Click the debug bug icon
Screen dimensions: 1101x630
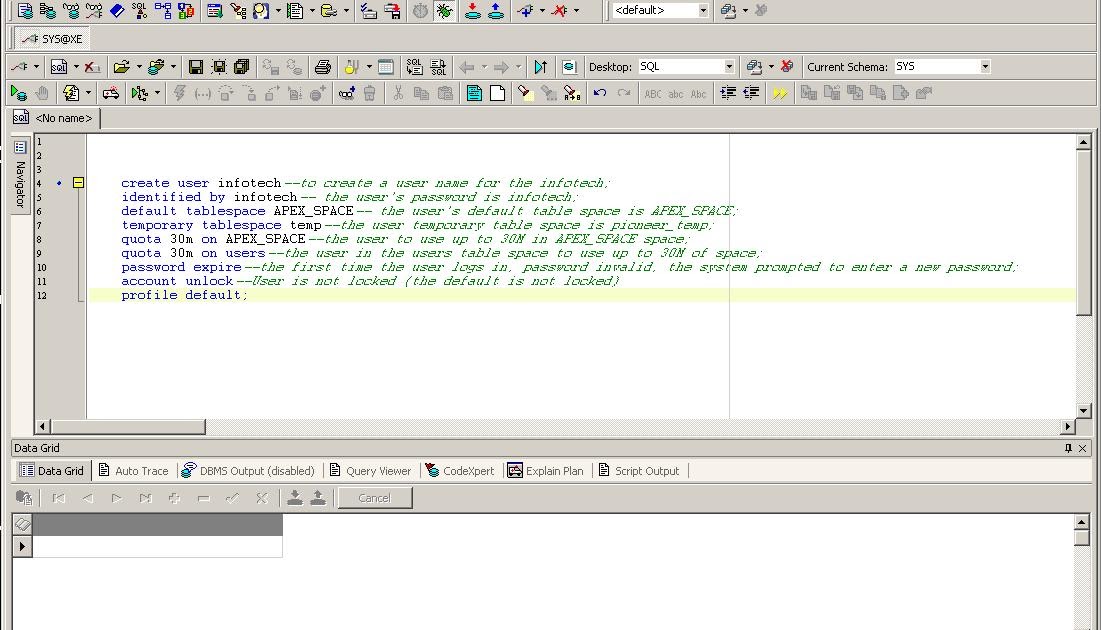tap(444, 11)
